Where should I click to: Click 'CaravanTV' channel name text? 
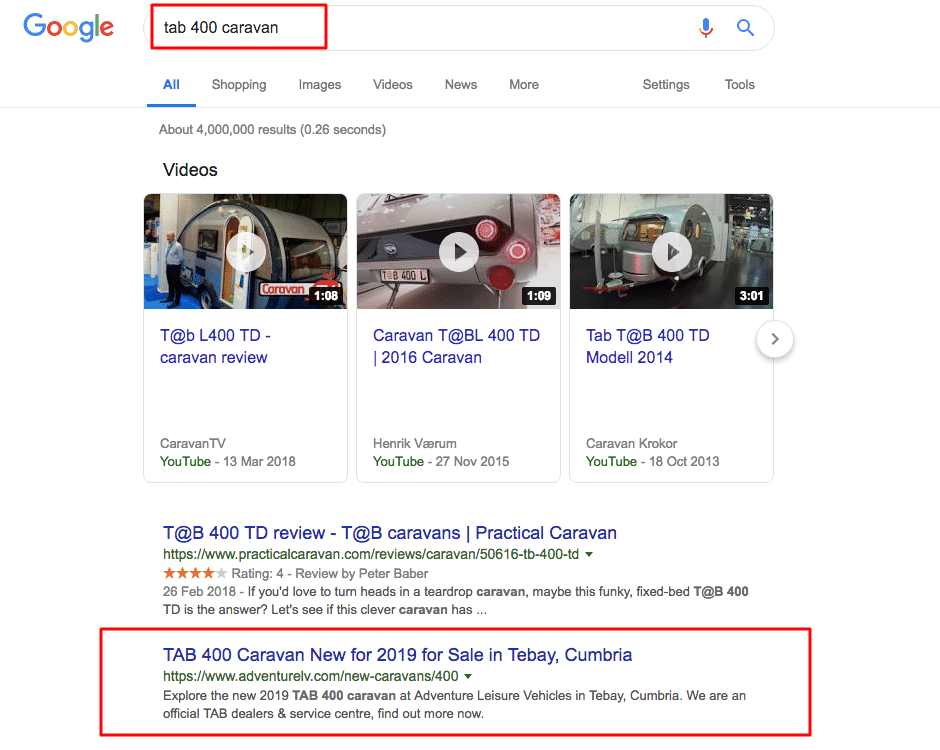click(x=192, y=444)
